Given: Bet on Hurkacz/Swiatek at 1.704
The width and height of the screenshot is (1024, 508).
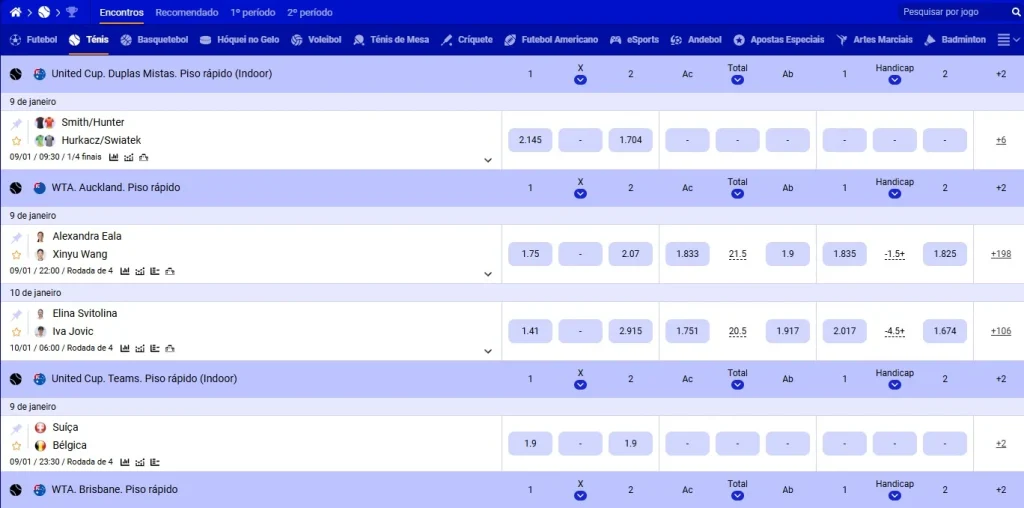Looking at the screenshot, I should click(631, 140).
